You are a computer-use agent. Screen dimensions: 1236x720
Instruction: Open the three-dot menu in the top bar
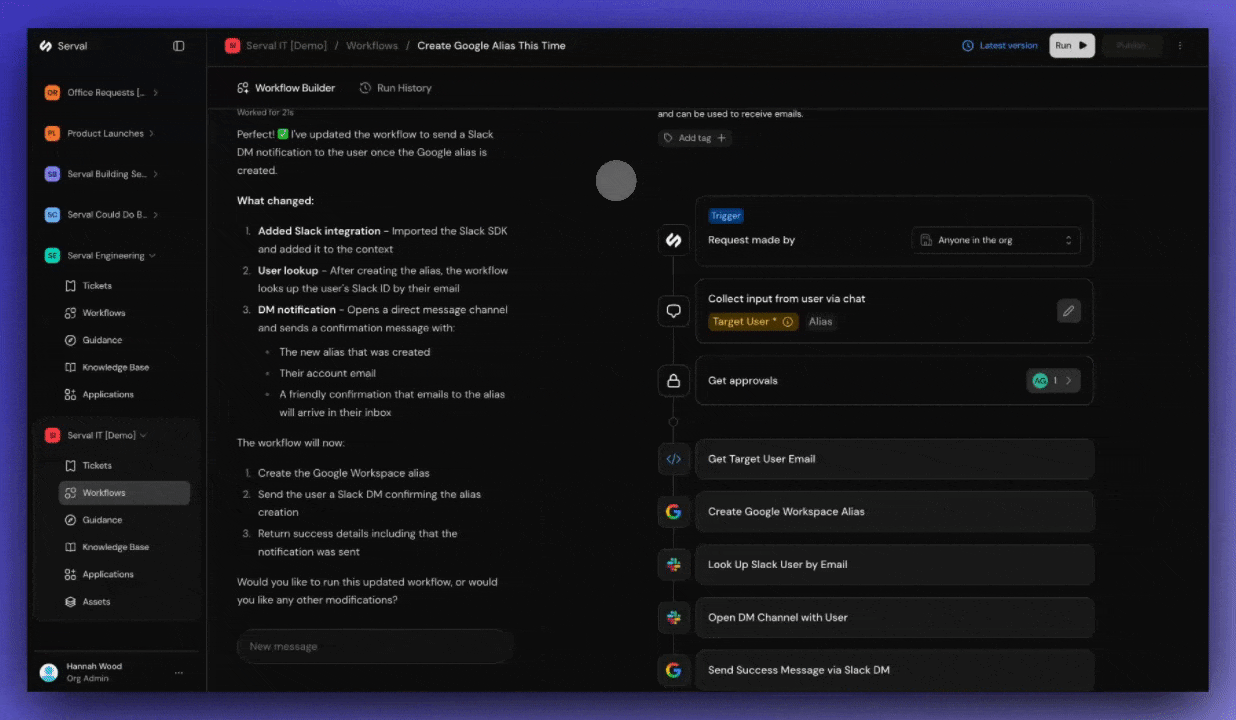pyautogui.click(x=1181, y=45)
